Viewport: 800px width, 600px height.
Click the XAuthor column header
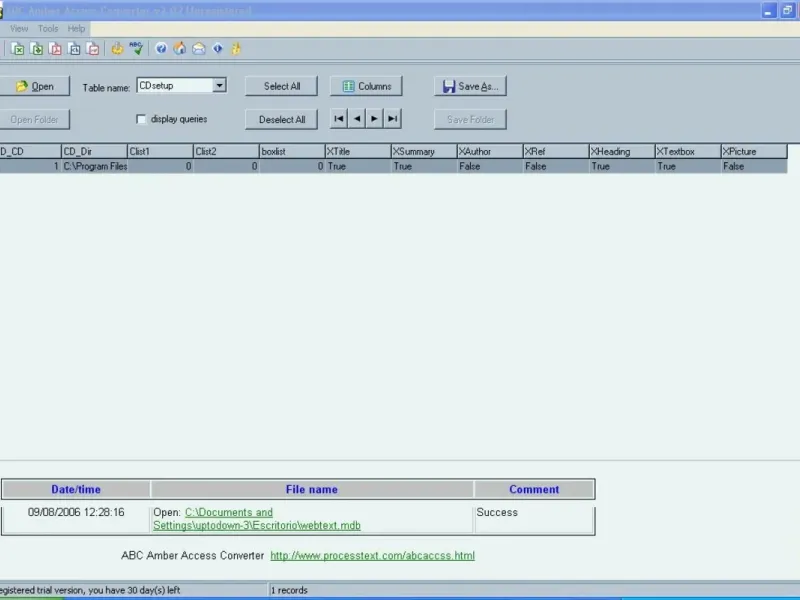(x=490, y=152)
